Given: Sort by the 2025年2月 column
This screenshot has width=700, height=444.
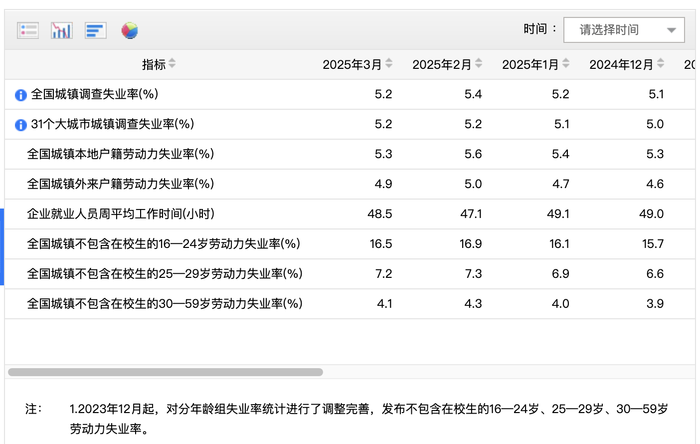Looking at the screenshot, I should [x=479, y=64].
